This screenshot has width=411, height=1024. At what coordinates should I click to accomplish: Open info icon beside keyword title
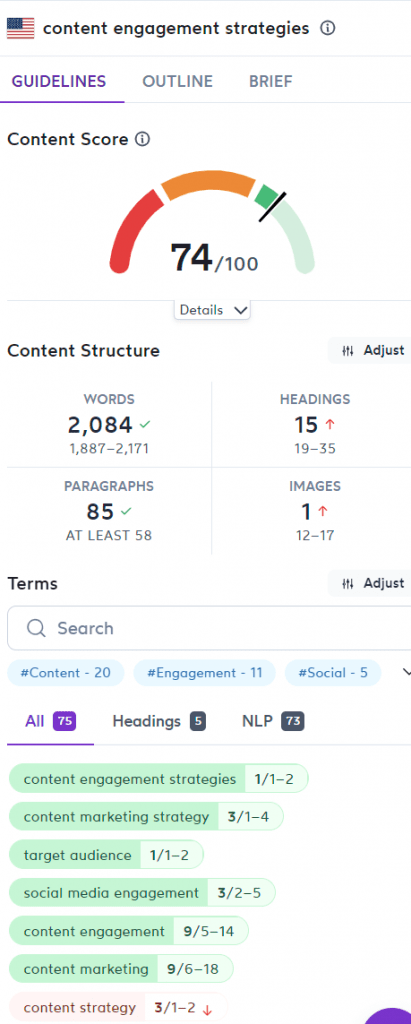pyautogui.click(x=328, y=29)
